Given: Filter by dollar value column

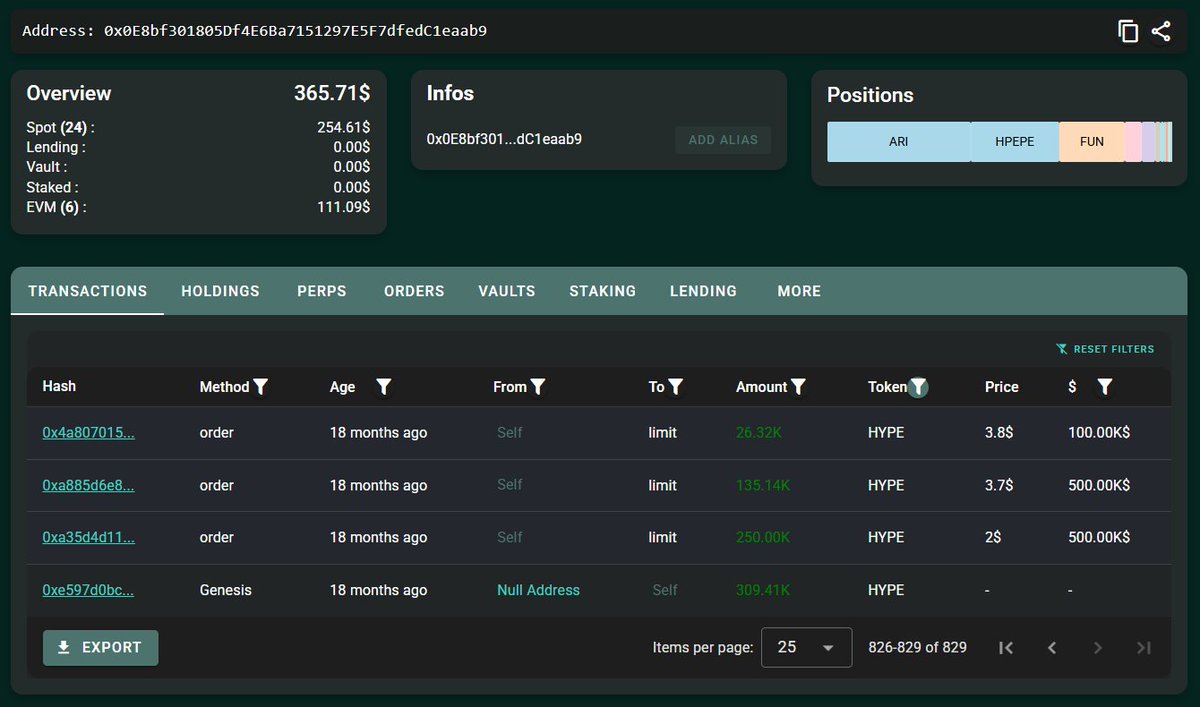Looking at the screenshot, I should 1105,387.
